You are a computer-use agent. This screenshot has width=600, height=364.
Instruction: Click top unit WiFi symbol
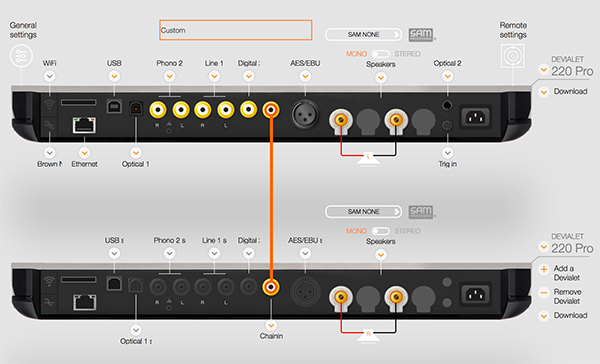49,104
